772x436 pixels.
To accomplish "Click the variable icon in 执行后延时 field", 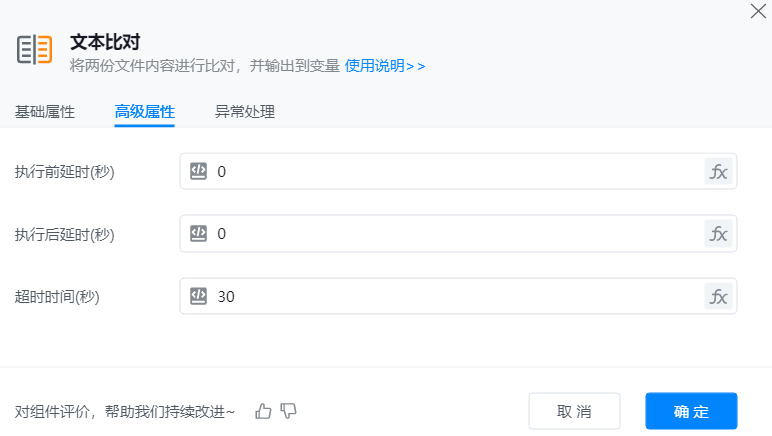I will [x=198, y=234].
